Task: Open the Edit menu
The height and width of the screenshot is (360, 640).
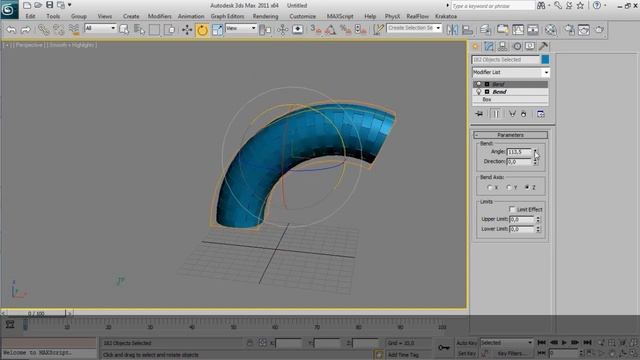Action: click(30, 16)
